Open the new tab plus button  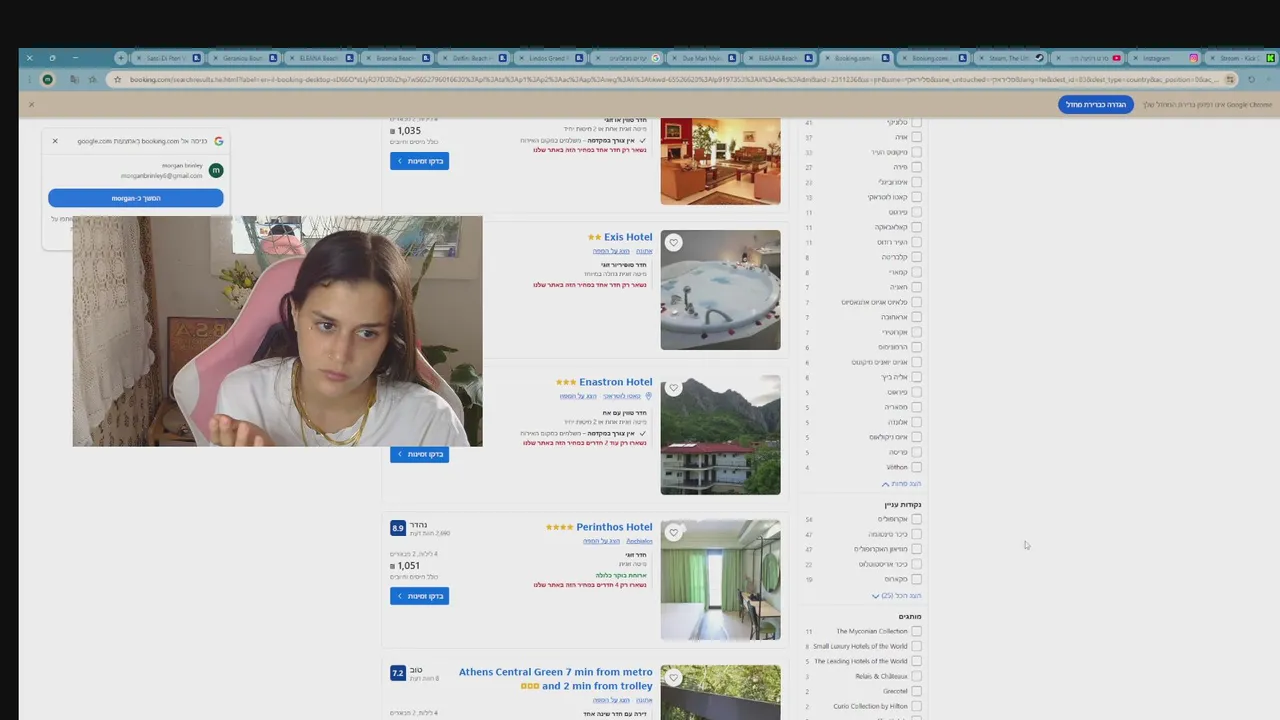121,58
